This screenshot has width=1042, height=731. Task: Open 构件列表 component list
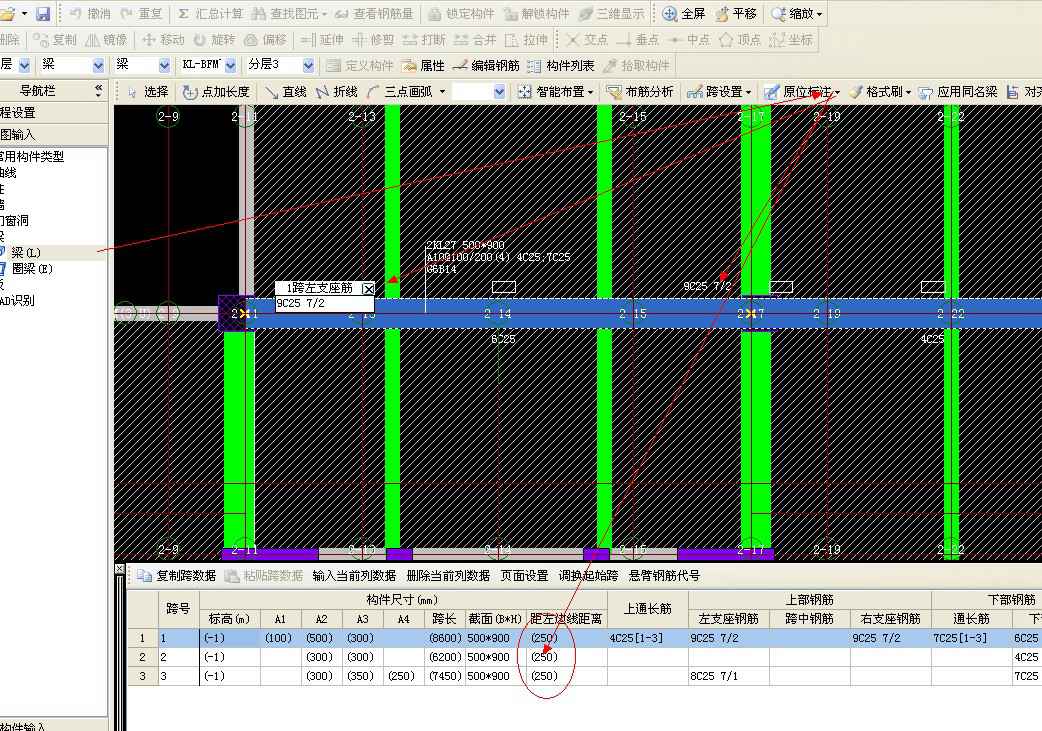coord(561,65)
